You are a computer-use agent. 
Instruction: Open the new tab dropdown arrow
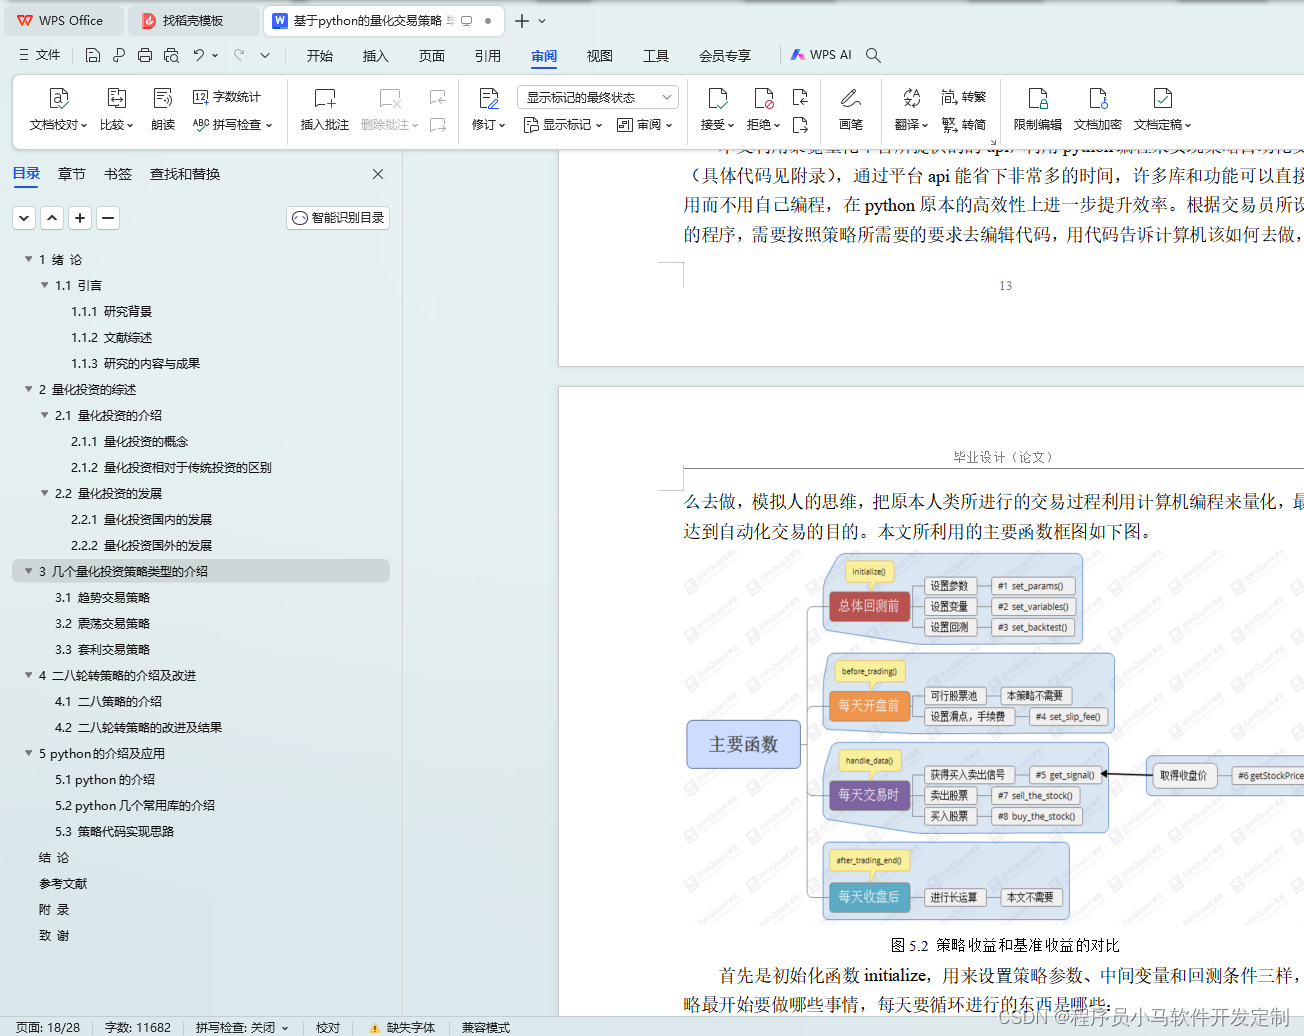(x=542, y=21)
